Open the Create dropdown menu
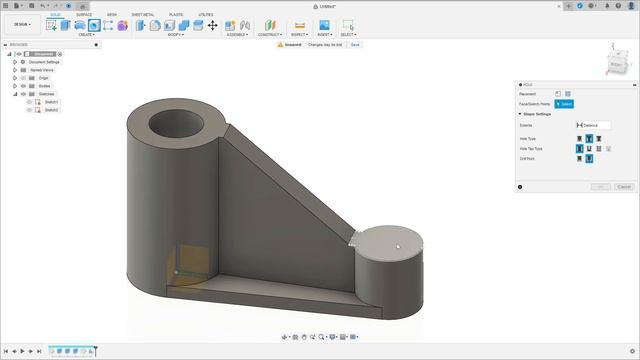Viewport: 640px width, 360px height. 86,35
